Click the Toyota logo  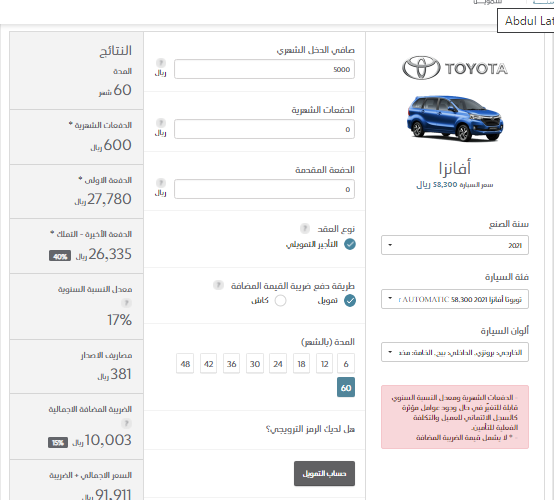(x=455, y=68)
